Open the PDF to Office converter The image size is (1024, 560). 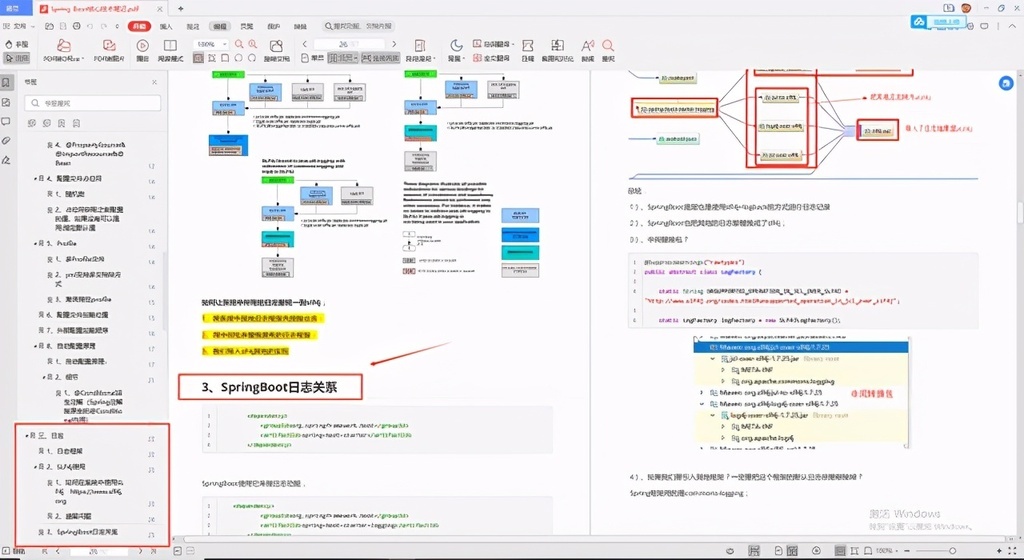tap(63, 50)
